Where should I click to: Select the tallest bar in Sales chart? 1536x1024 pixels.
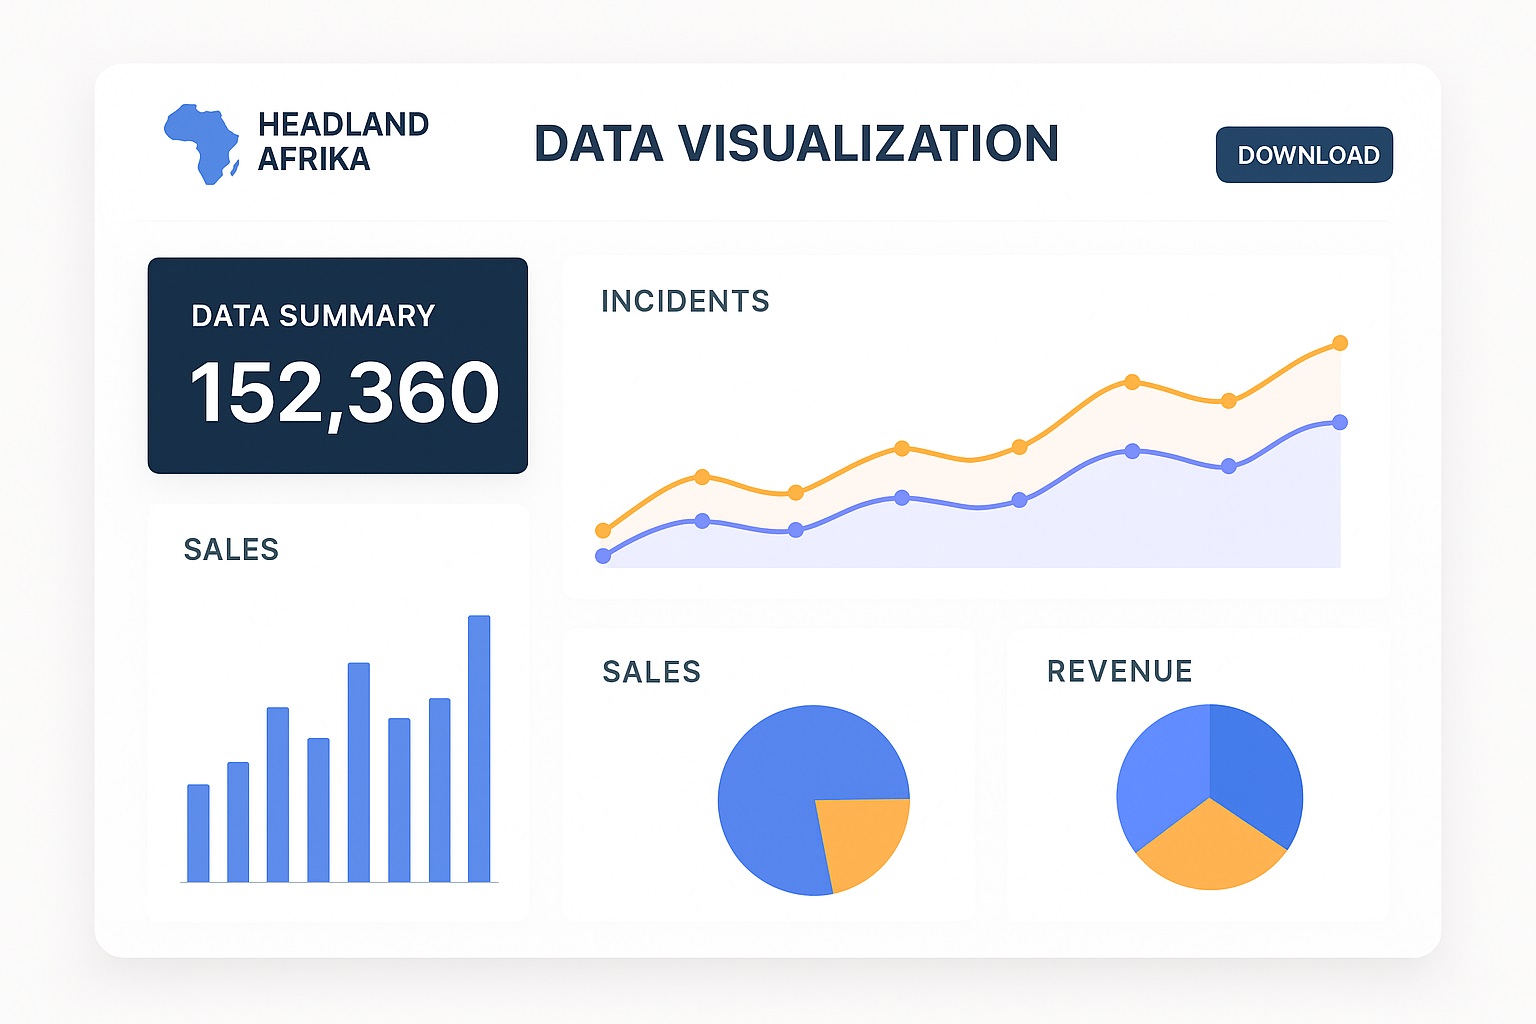478,750
